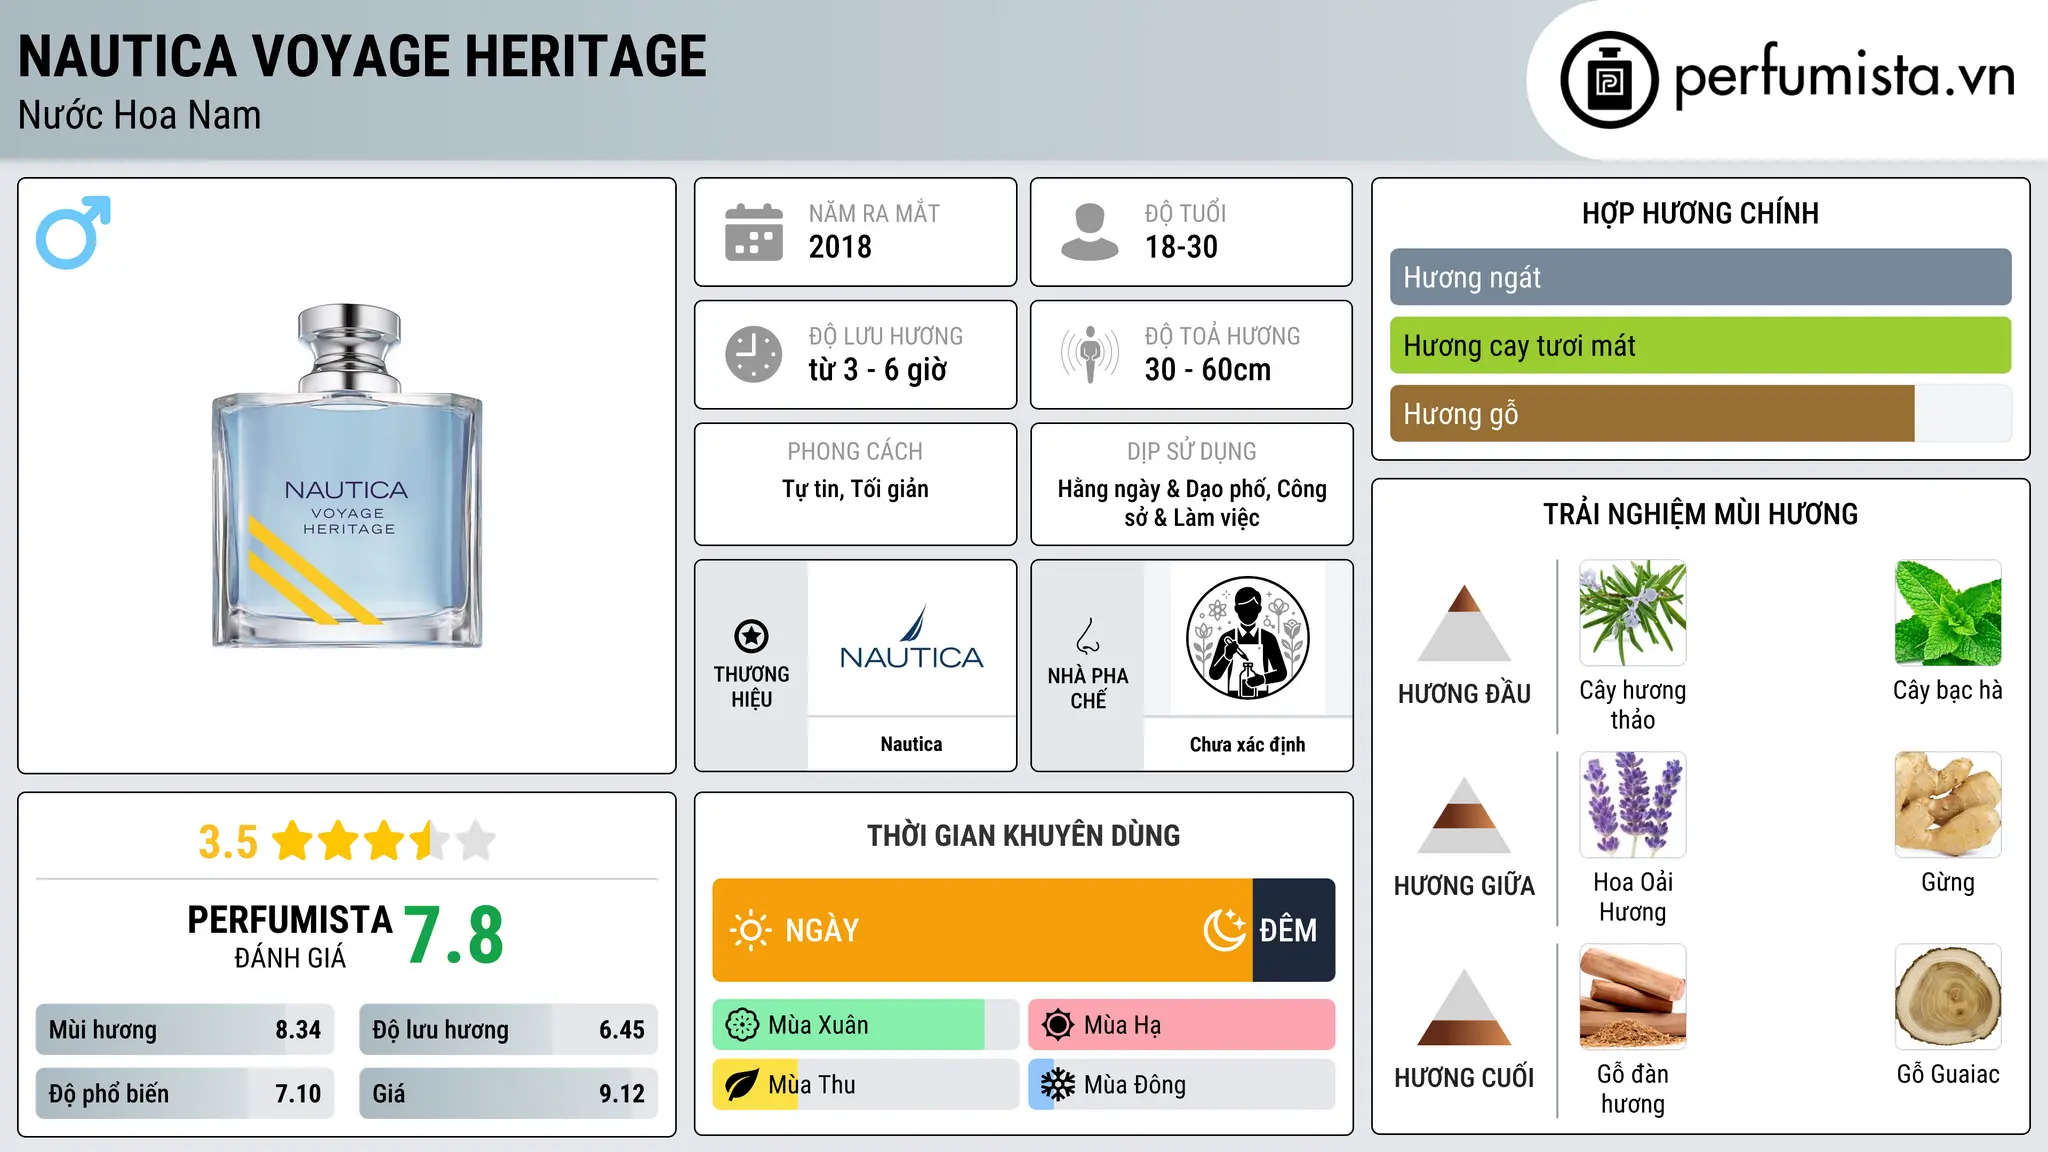Click the base notes pyramid icon above Hương cuối
2048x1152 pixels.
1464,1007
